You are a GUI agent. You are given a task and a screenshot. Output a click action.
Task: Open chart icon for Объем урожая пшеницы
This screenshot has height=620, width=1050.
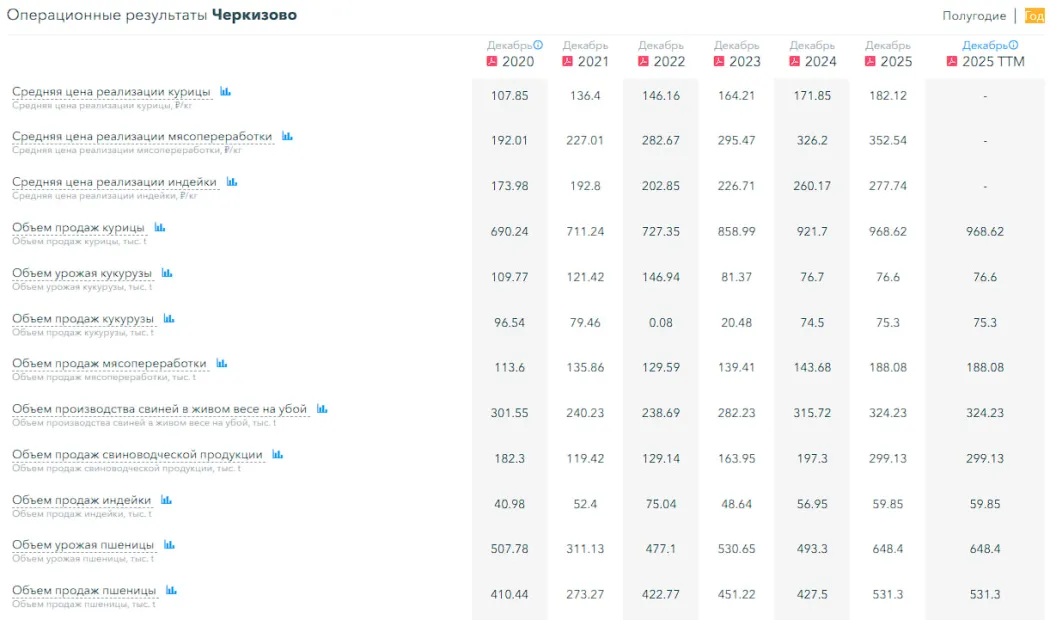(169, 544)
